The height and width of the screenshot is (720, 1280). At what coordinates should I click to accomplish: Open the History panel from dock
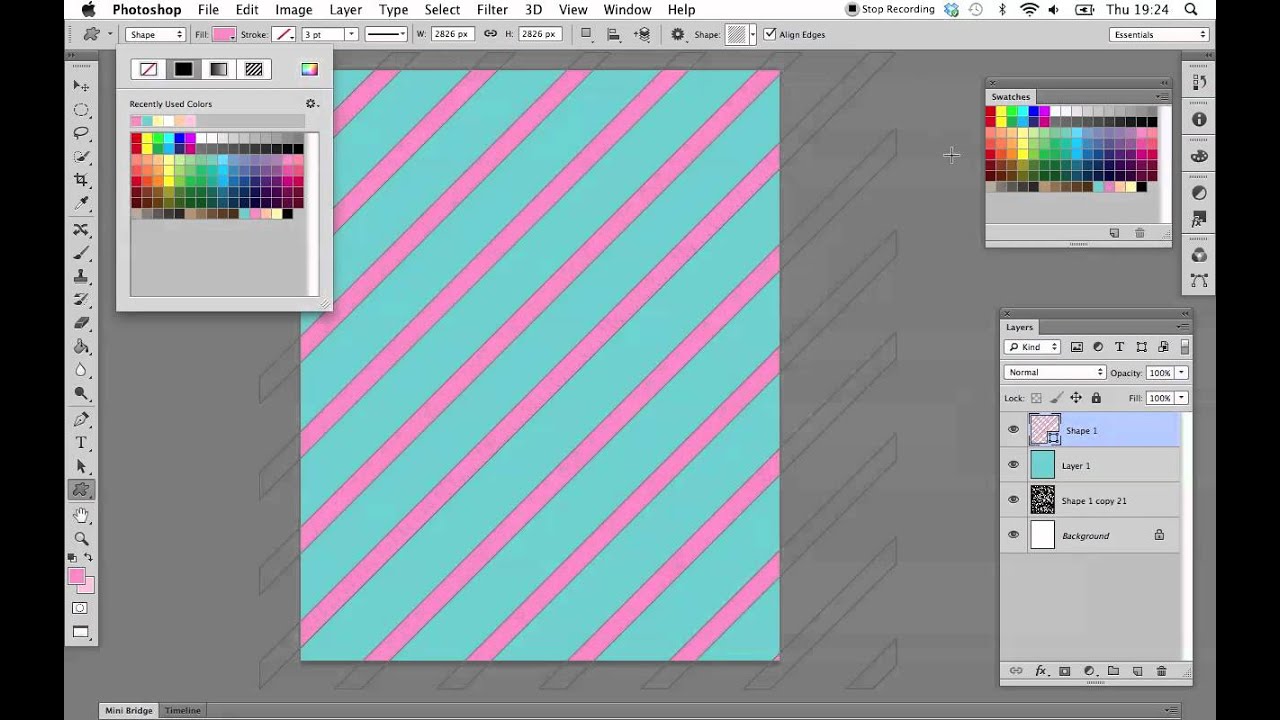point(1199,82)
